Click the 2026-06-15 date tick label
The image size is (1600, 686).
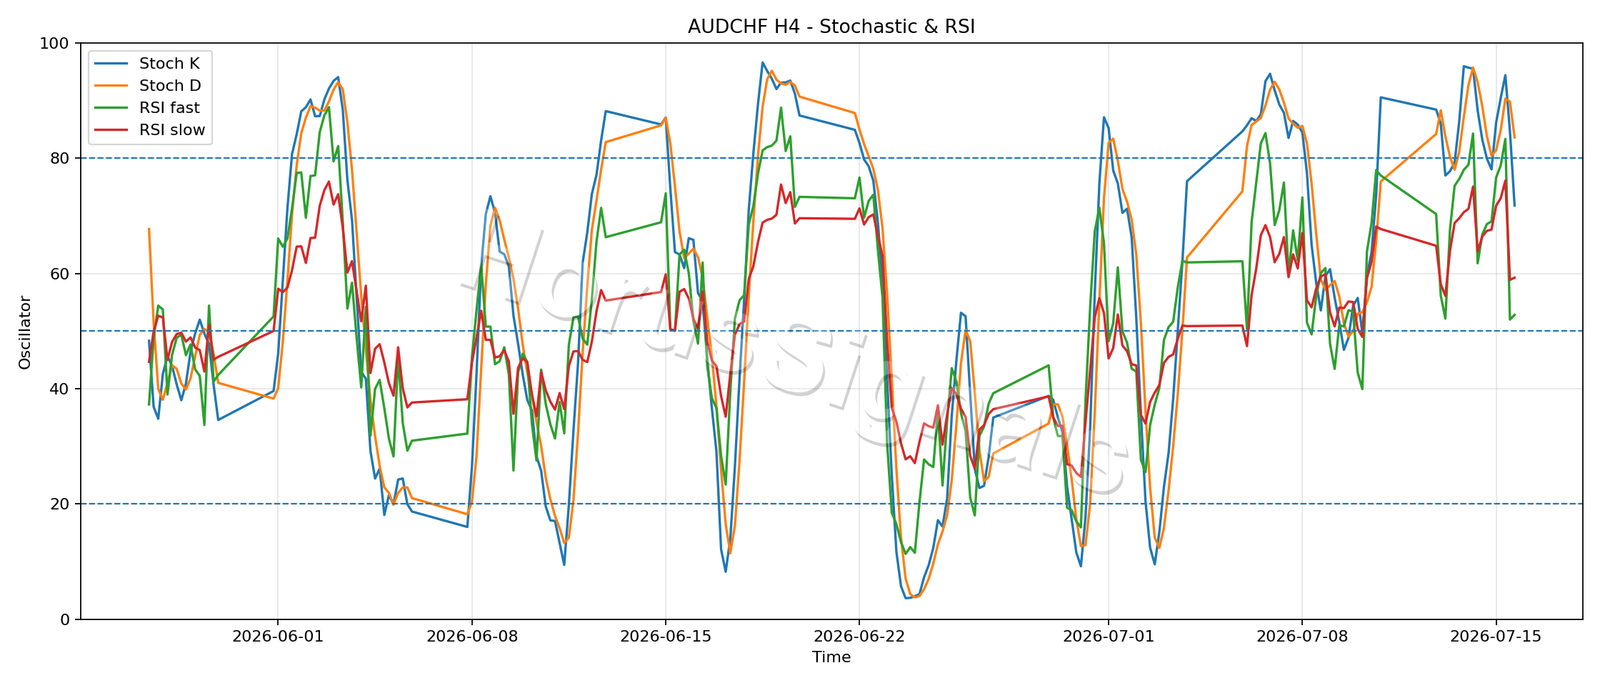(665, 636)
